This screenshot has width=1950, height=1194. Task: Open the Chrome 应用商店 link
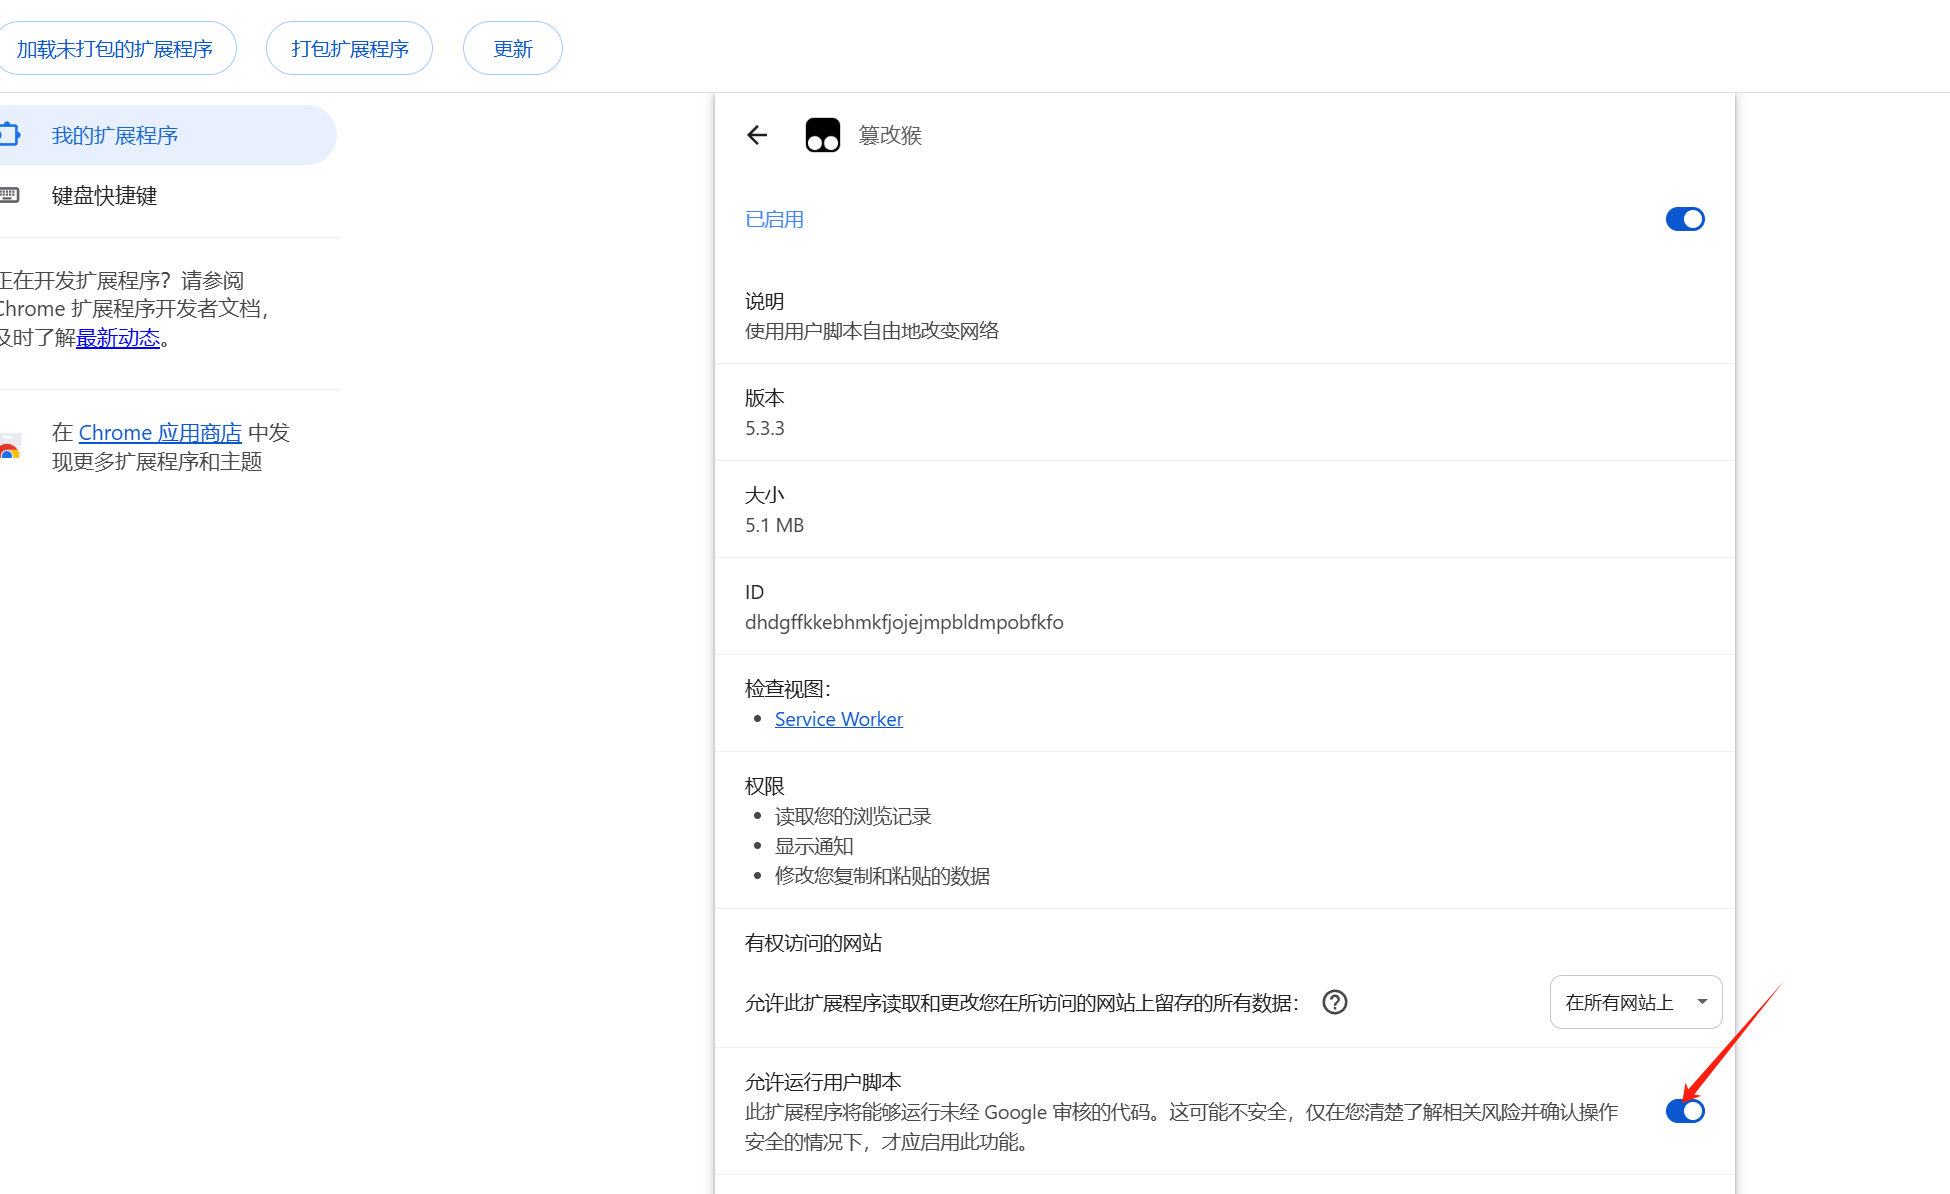pos(160,432)
